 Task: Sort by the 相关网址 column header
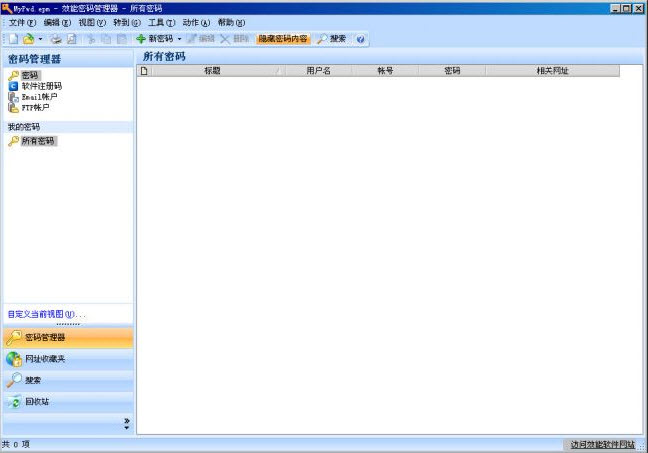(x=553, y=71)
